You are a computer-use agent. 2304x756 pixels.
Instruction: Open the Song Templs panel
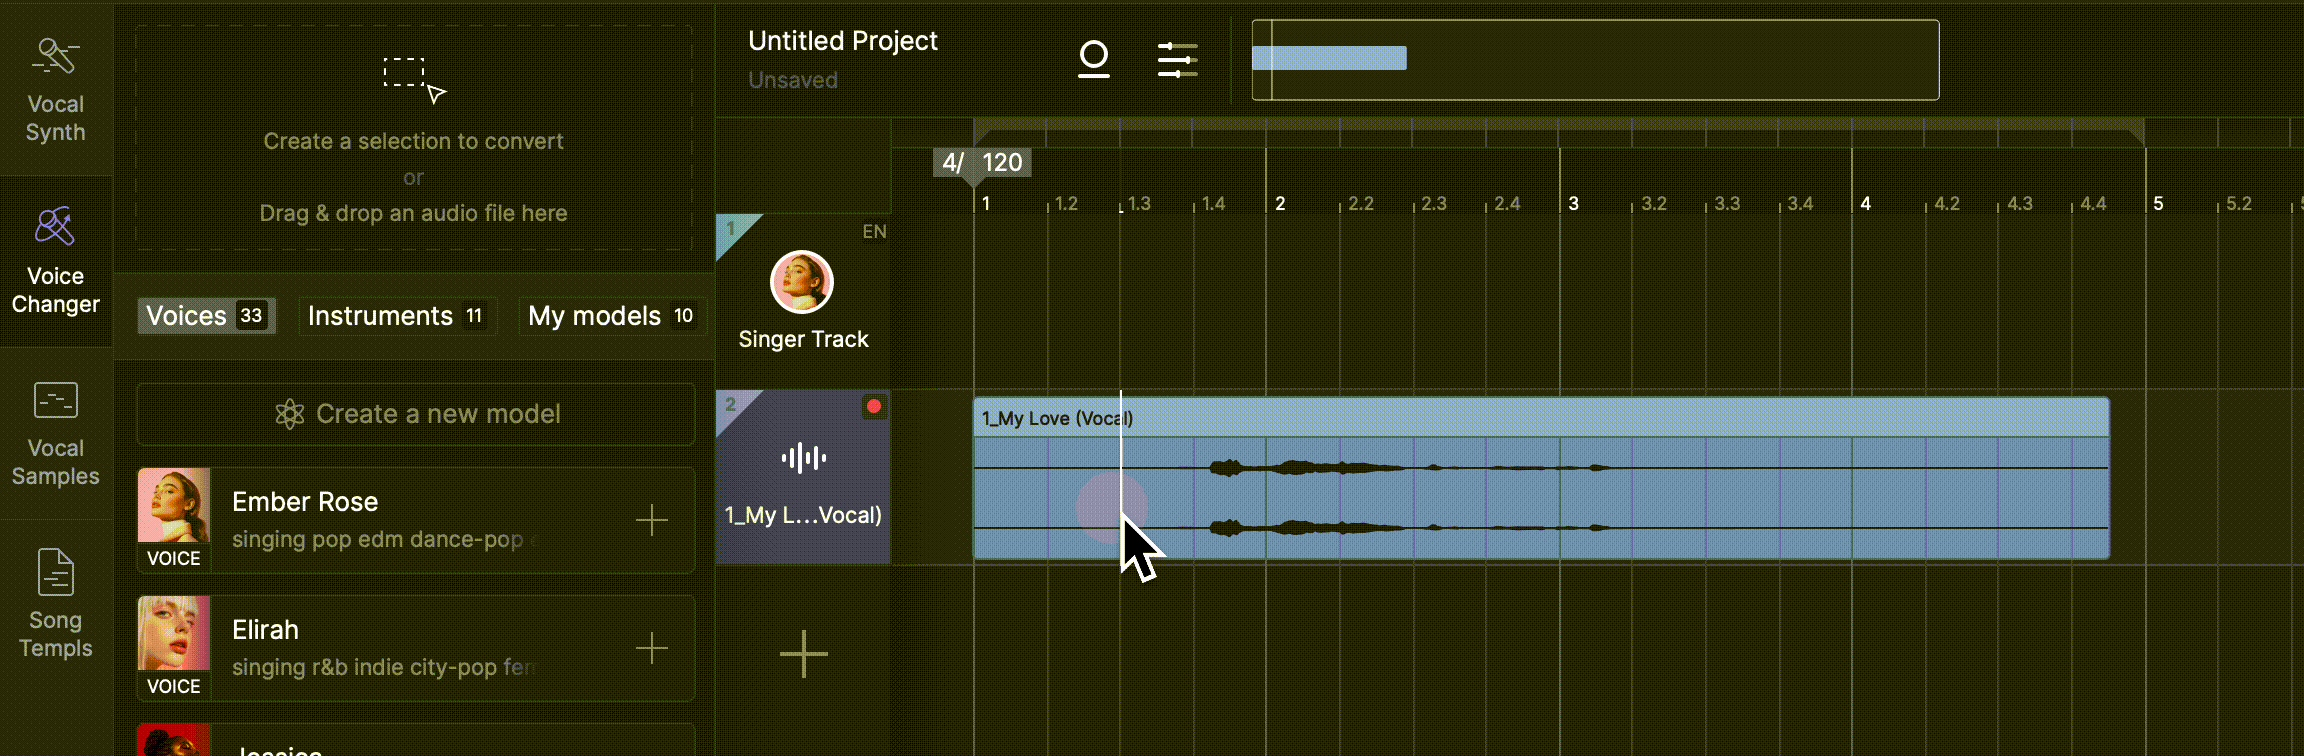click(56, 605)
